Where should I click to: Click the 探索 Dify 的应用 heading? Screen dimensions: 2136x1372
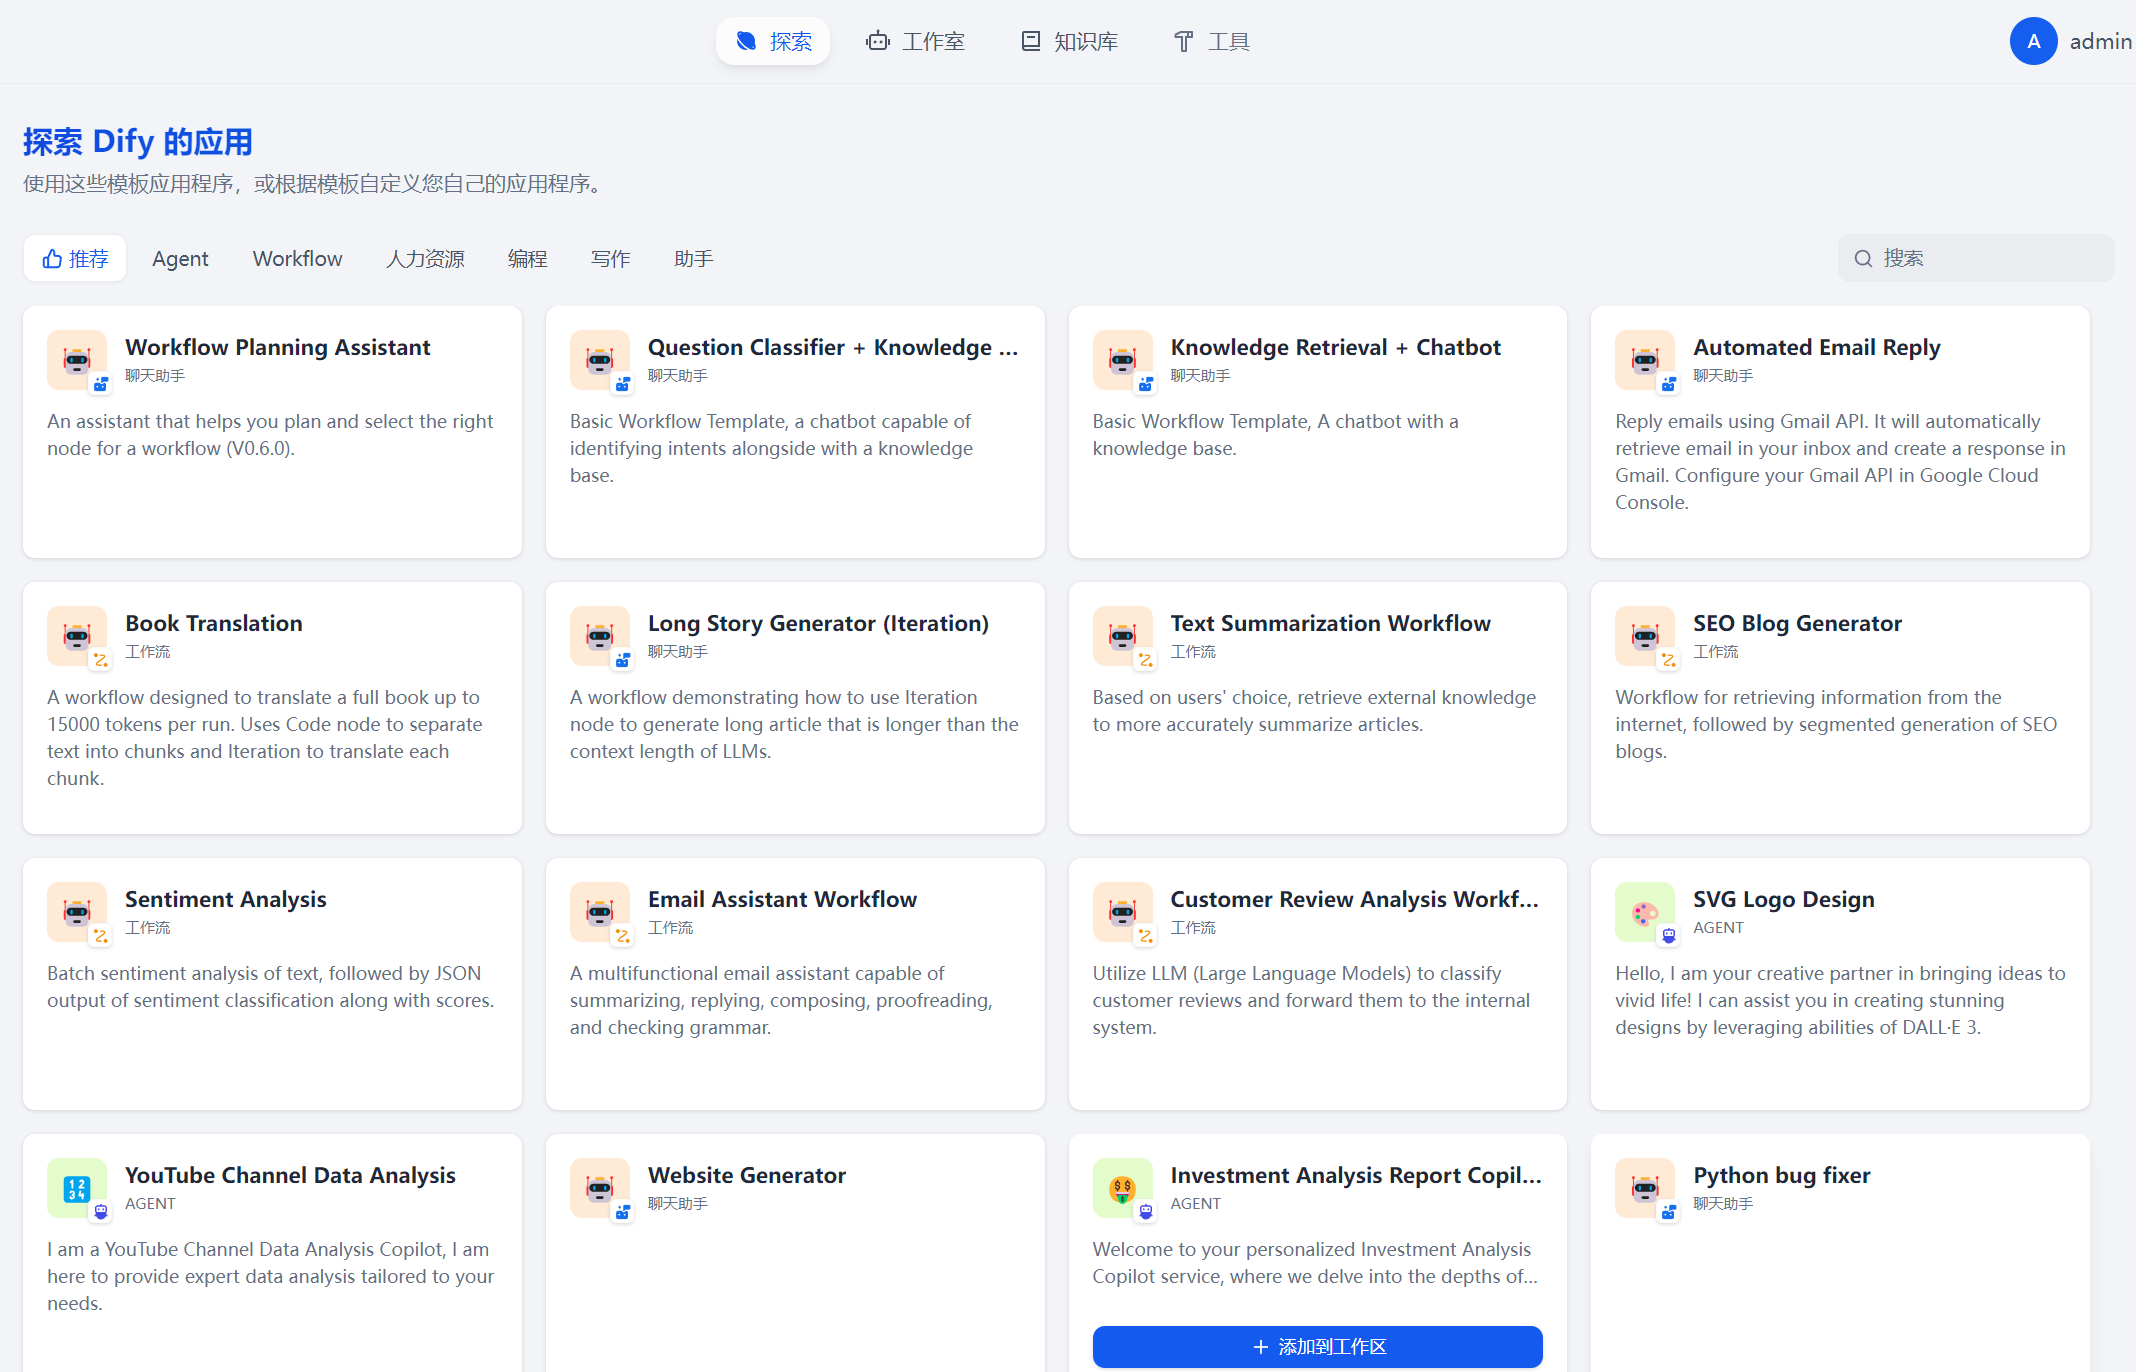138,141
